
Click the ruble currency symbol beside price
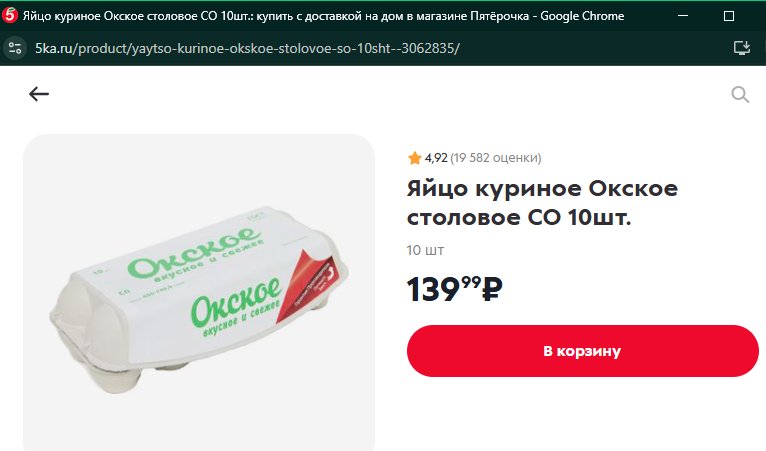pos(492,290)
